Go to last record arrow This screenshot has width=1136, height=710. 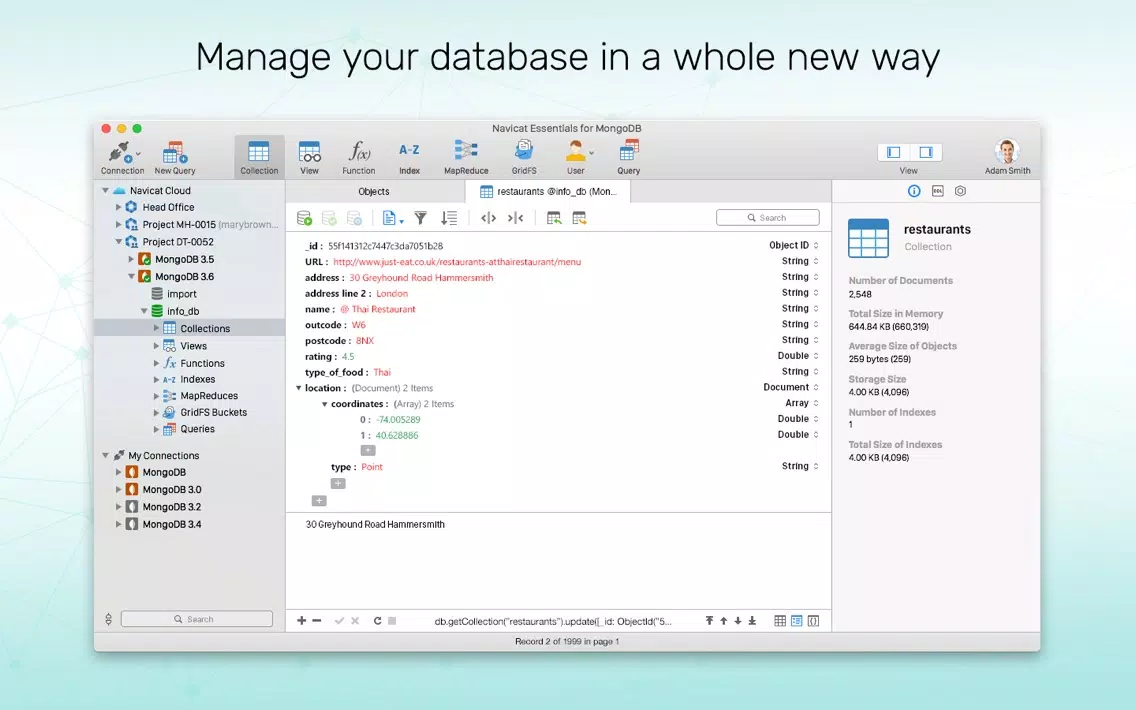pos(752,621)
